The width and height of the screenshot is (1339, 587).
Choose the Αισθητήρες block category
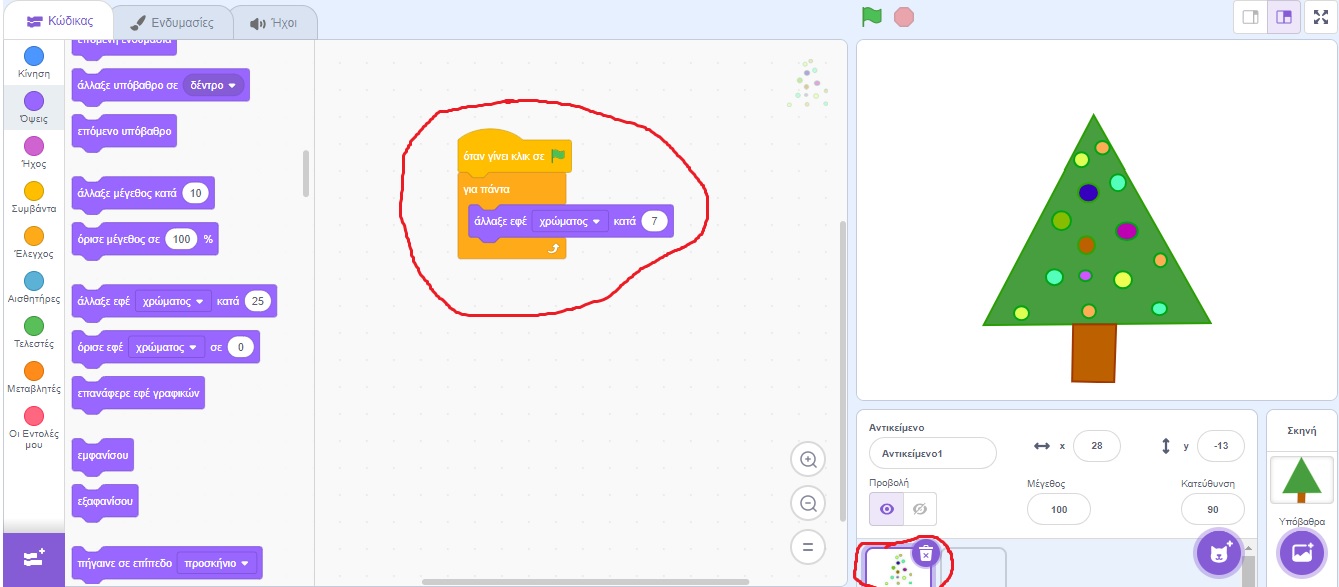pos(34,288)
